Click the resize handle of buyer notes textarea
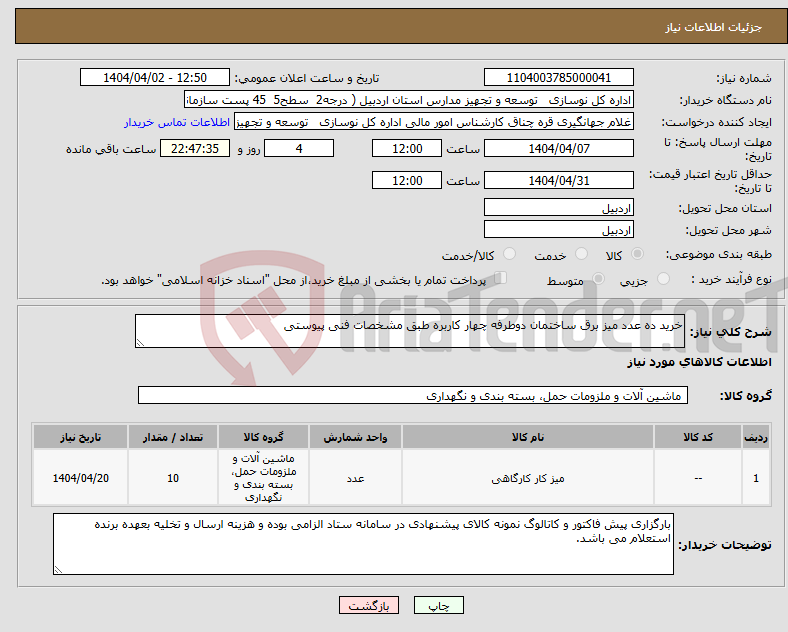788x632 pixels. point(58,570)
